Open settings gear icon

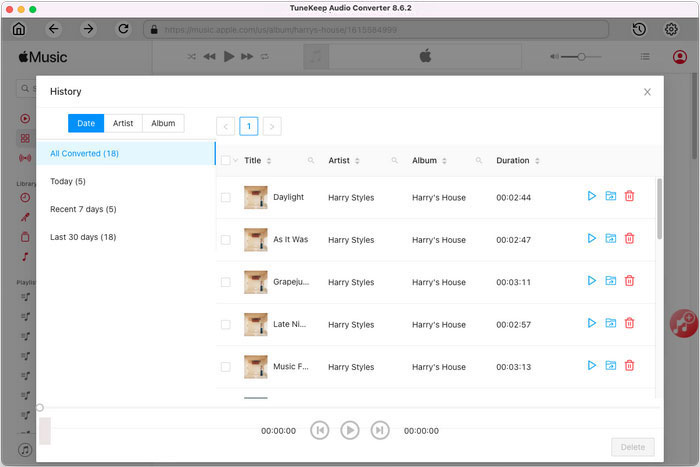click(x=671, y=29)
